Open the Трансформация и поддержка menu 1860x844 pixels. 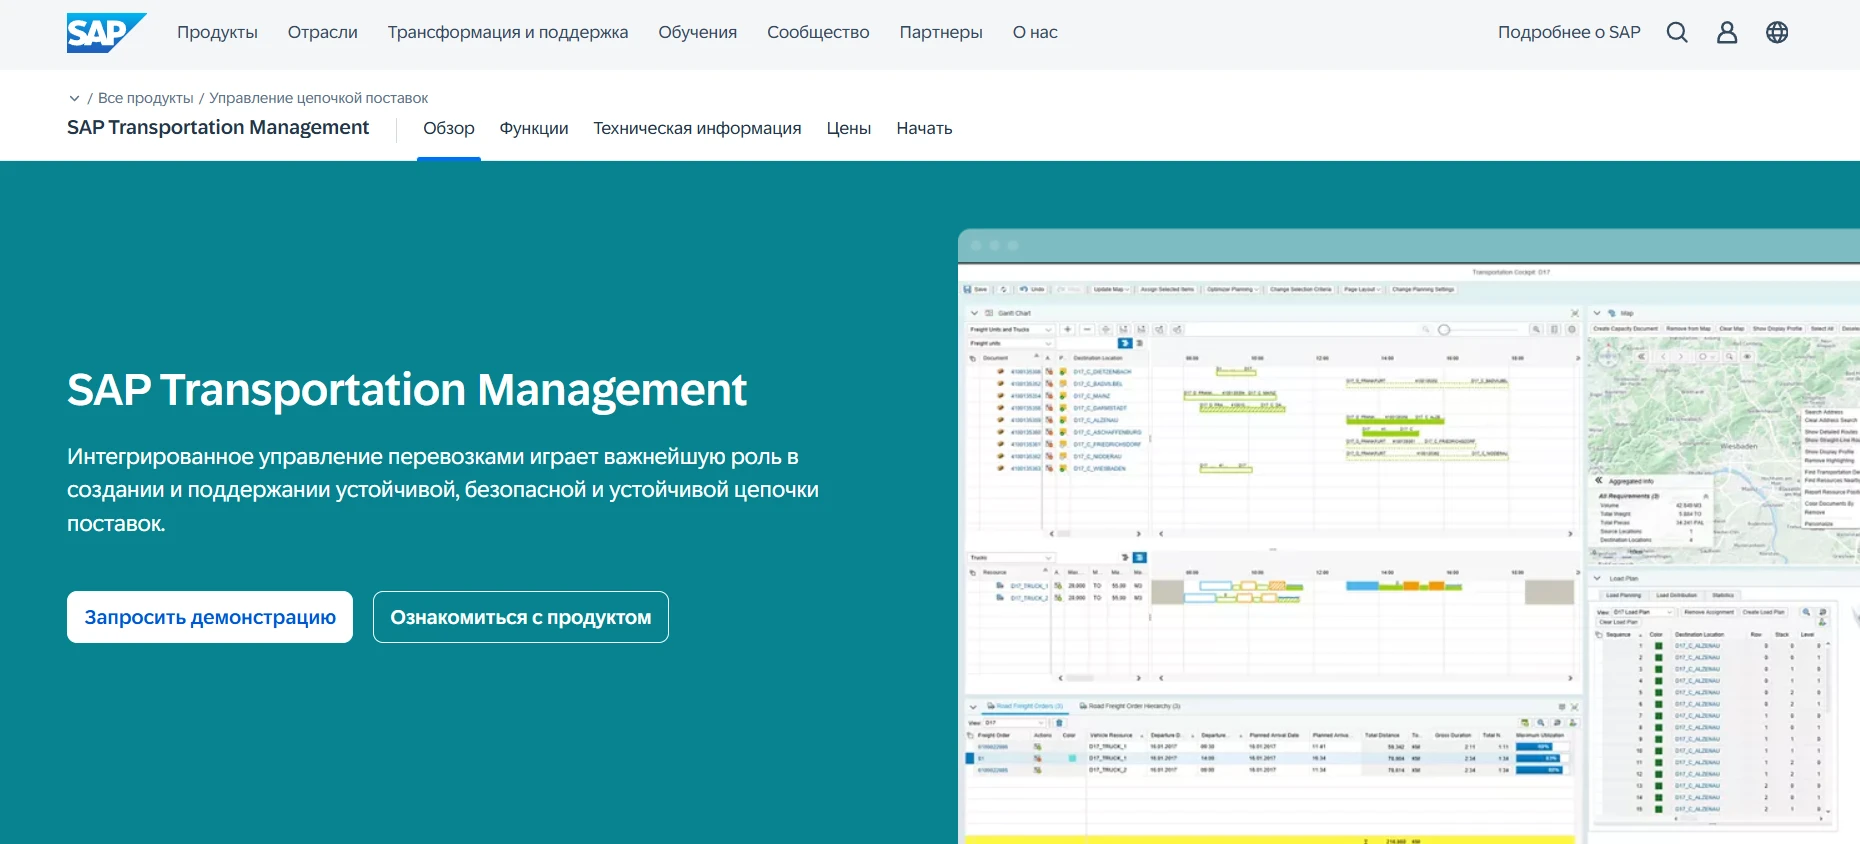tap(508, 32)
